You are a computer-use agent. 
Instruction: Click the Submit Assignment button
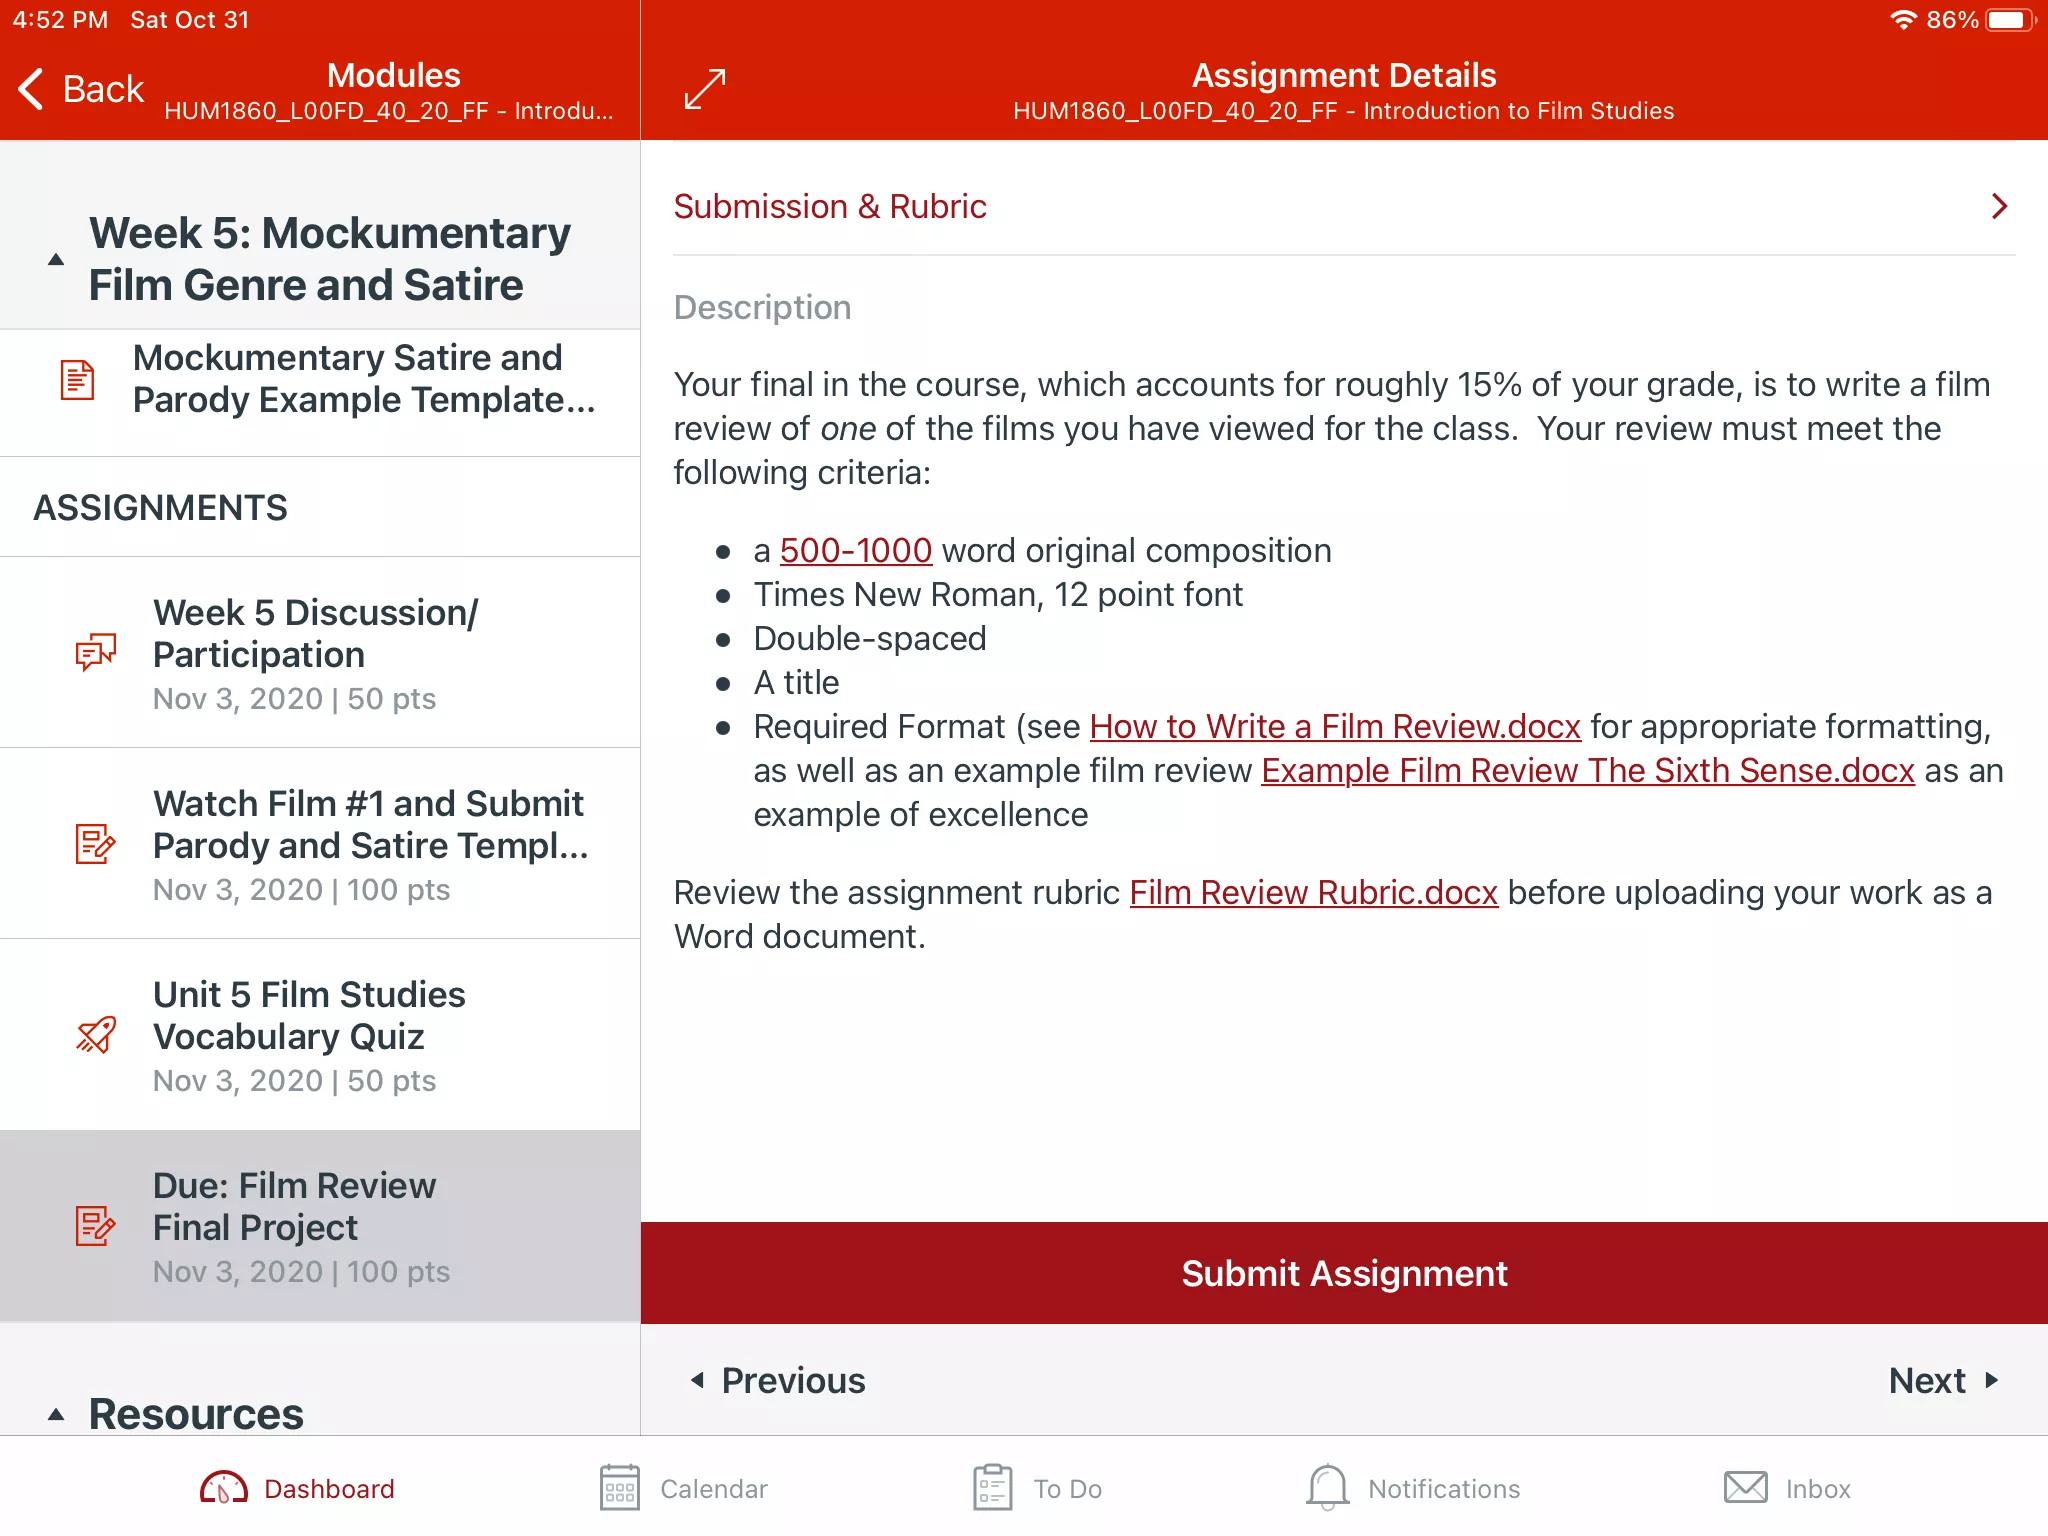tap(1344, 1273)
